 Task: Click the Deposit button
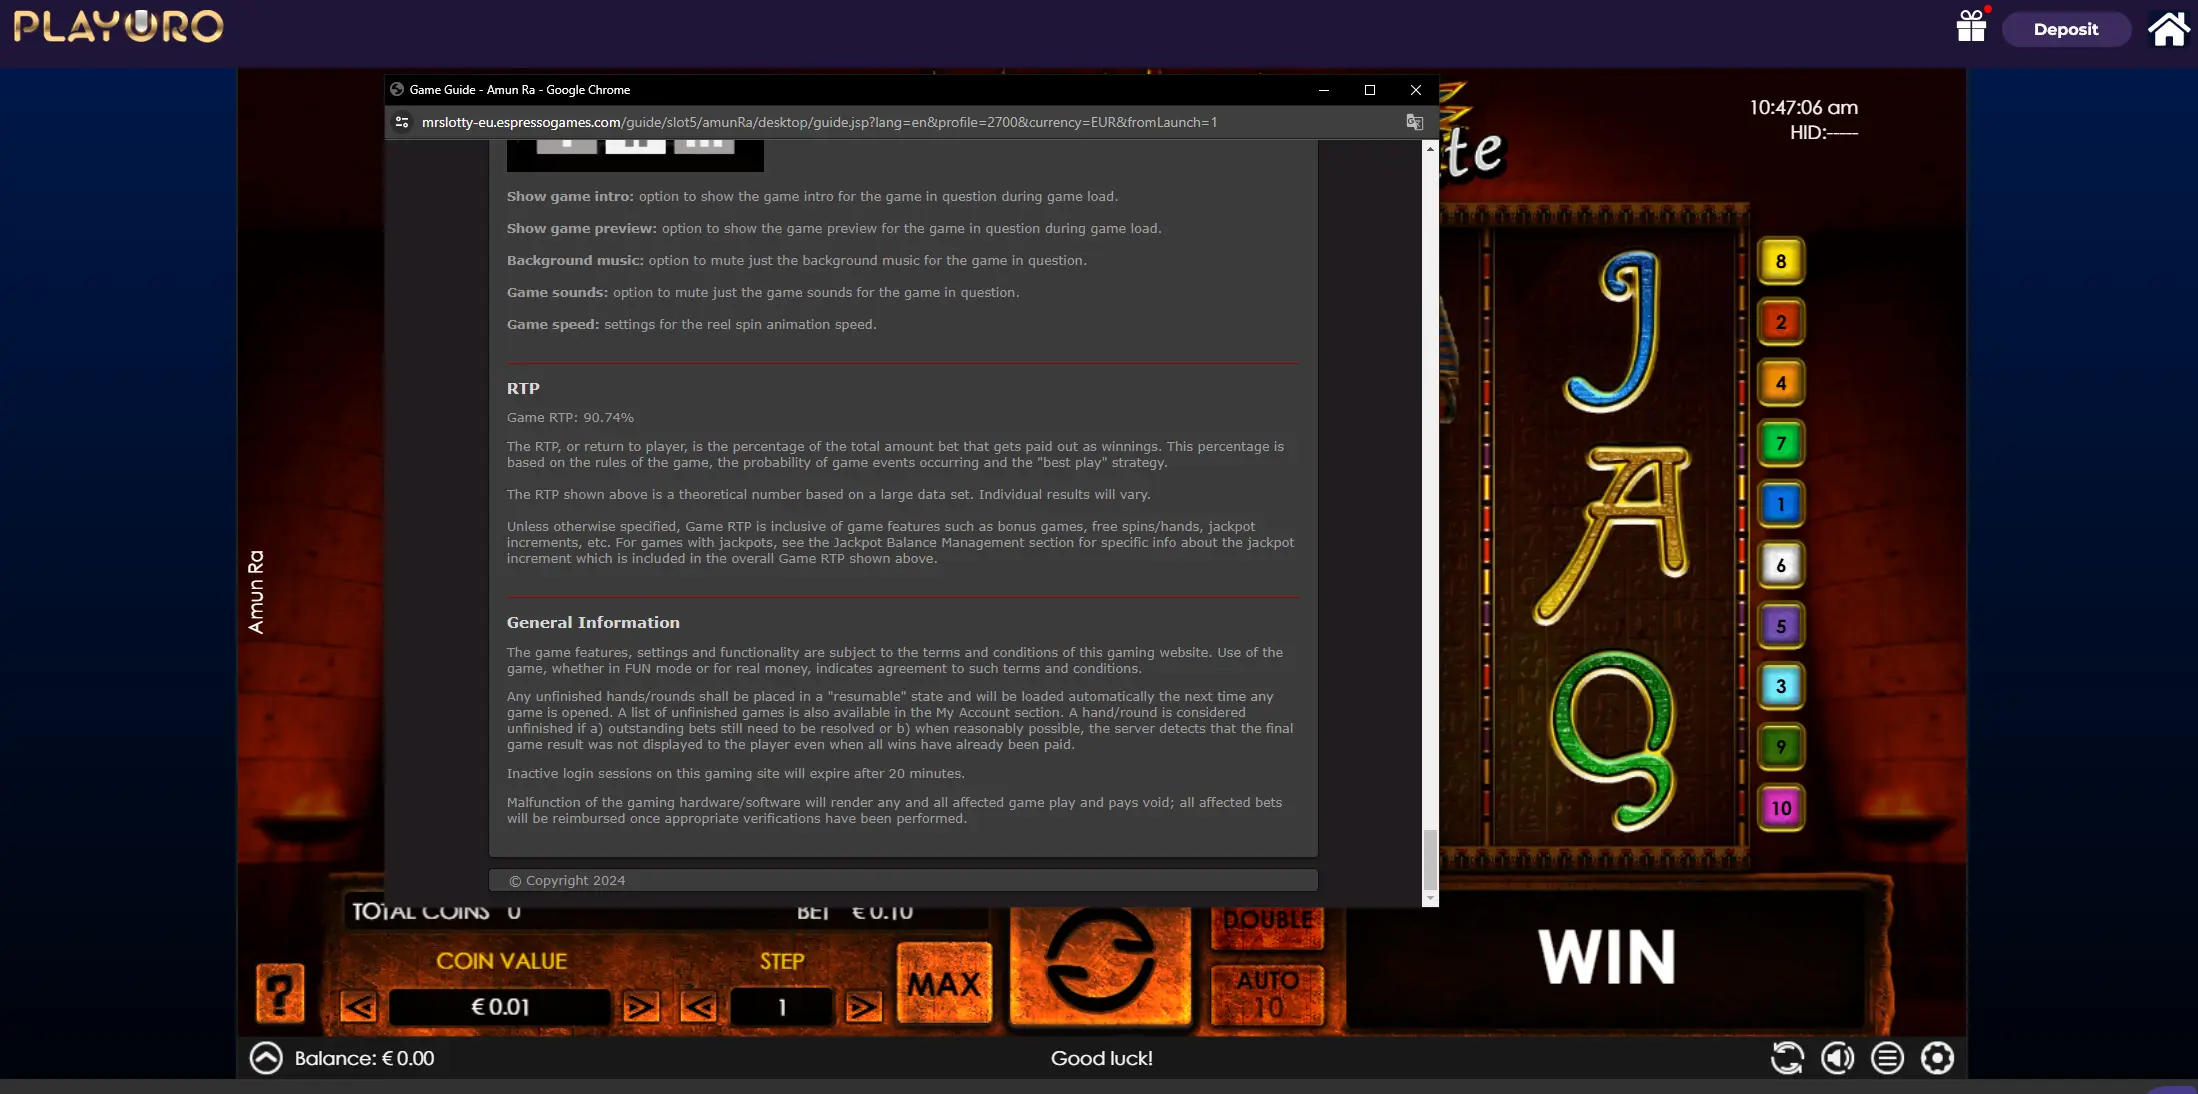pyautogui.click(x=2065, y=29)
